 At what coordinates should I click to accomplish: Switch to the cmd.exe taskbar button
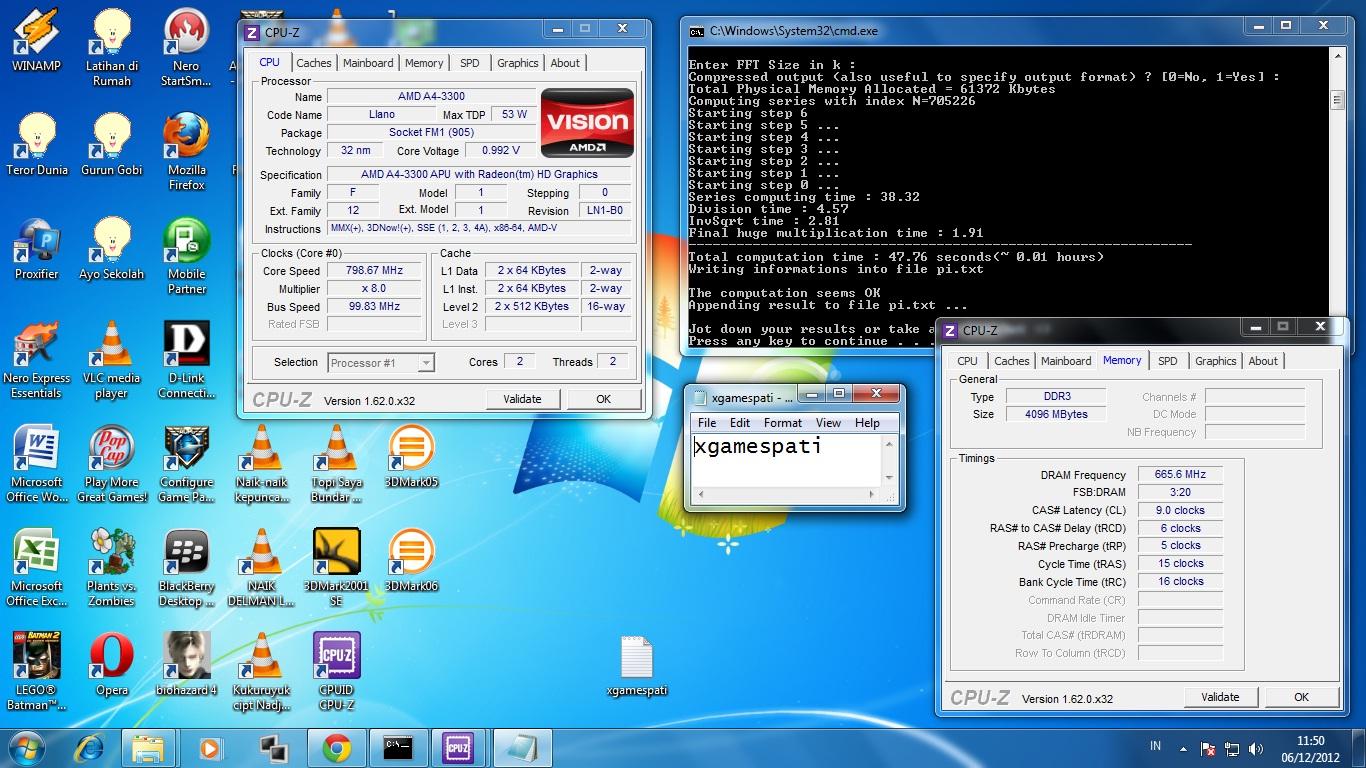click(398, 748)
